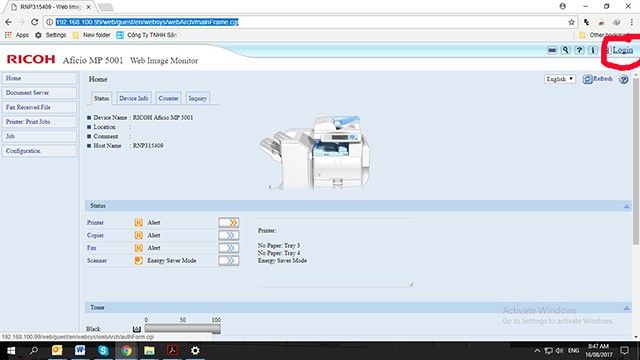Click the 'No Paper: Tray 3' message

tap(279, 245)
